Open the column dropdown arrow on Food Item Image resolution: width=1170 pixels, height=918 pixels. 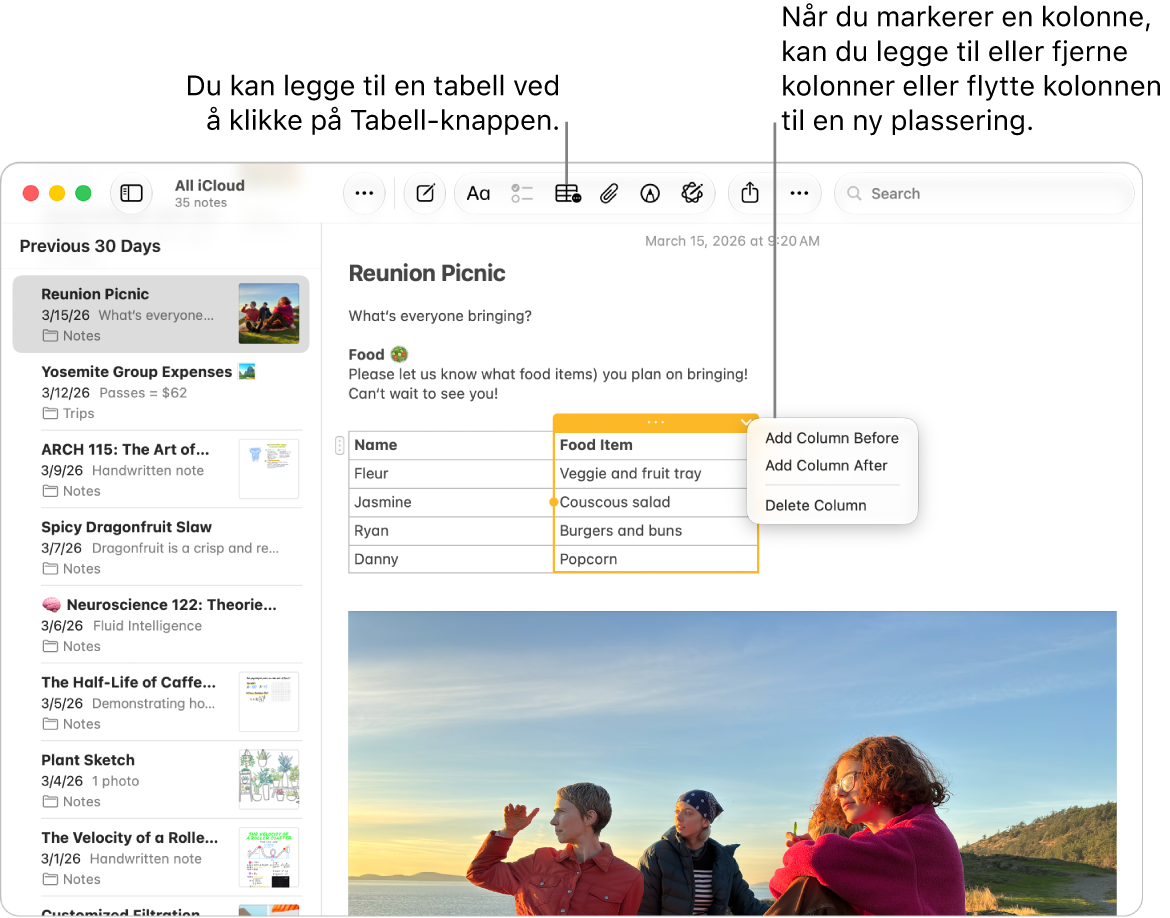point(745,422)
